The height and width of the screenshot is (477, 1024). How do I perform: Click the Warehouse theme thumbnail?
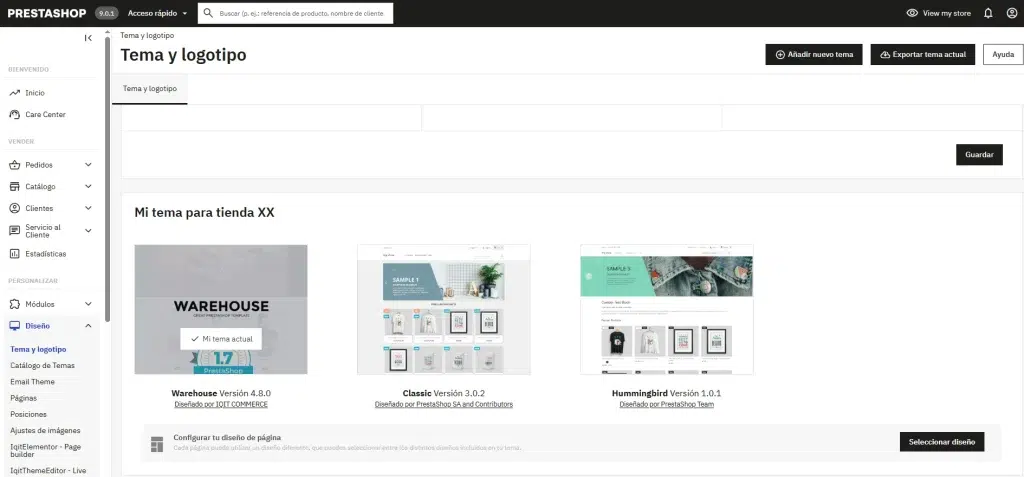point(221,309)
